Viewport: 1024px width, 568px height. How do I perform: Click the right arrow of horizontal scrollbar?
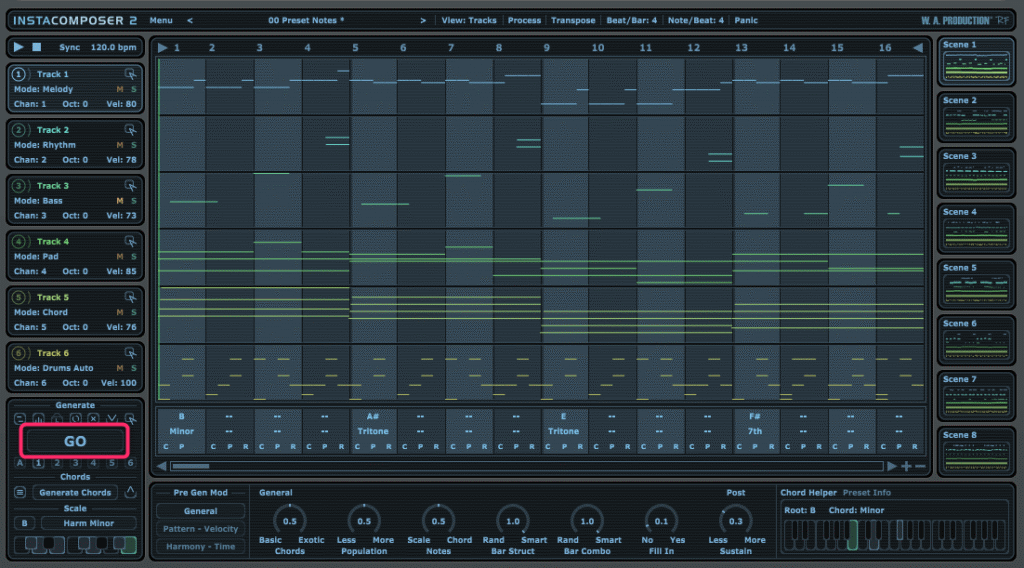(891, 466)
